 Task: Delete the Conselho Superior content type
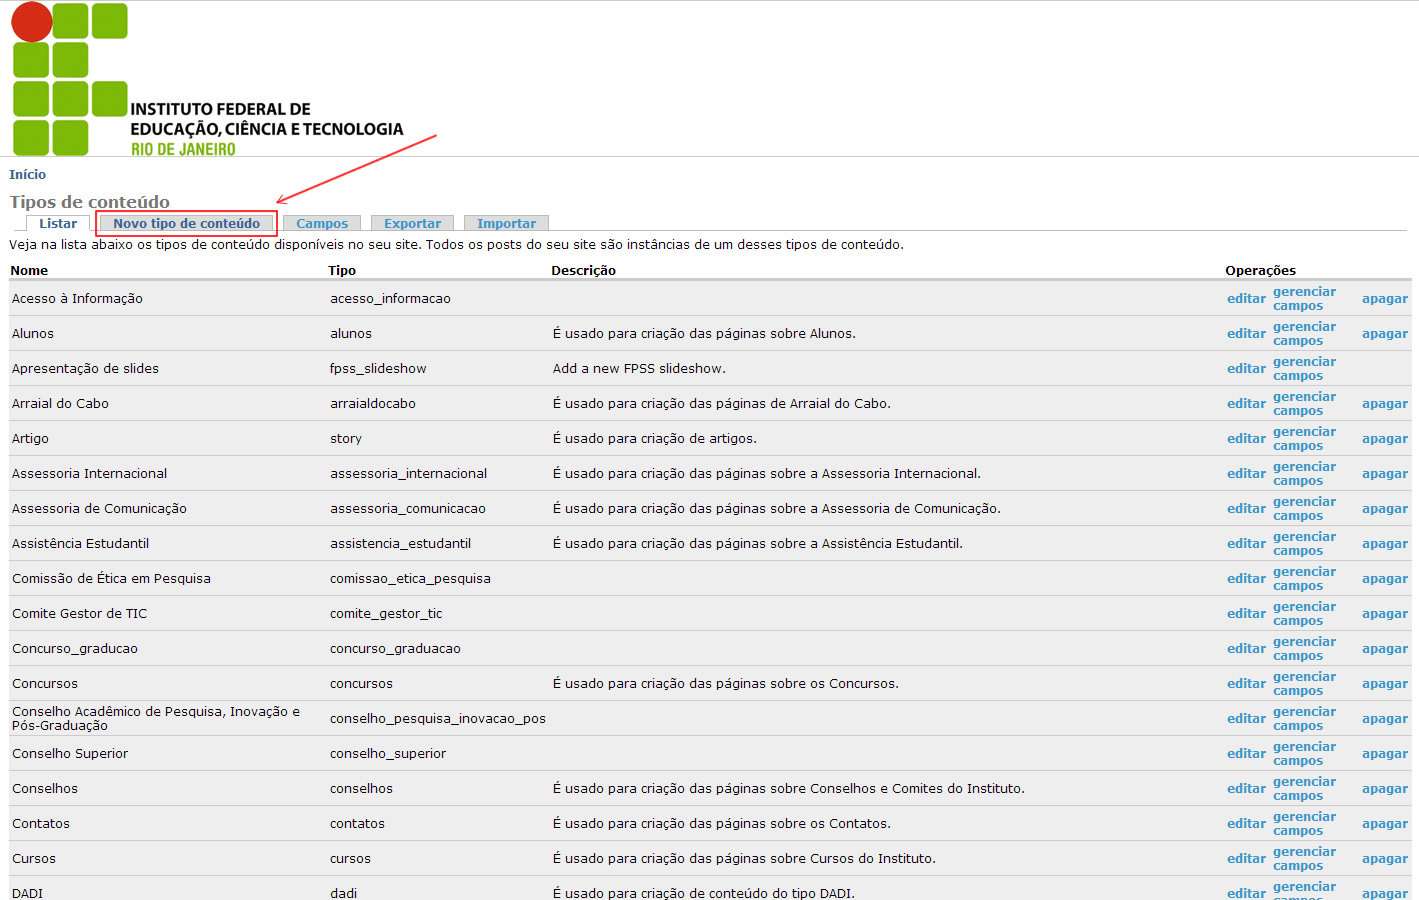point(1384,754)
